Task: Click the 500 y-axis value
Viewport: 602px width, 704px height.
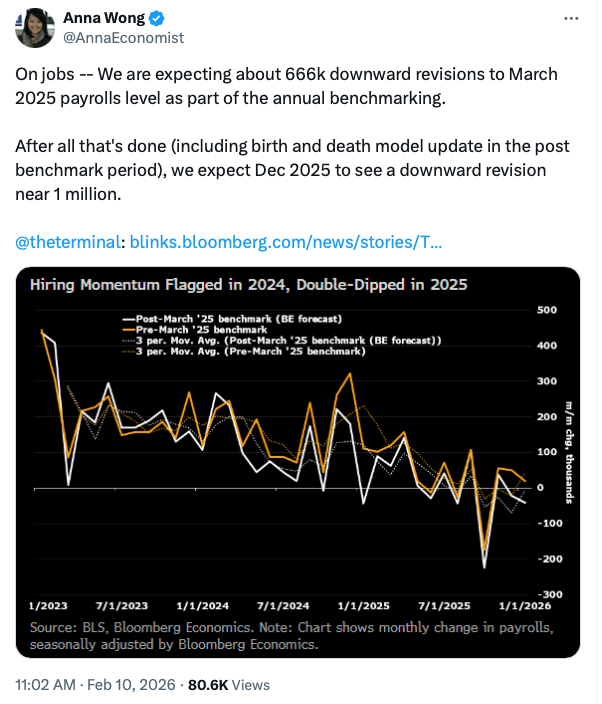Action: pyautogui.click(x=546, y=310)
